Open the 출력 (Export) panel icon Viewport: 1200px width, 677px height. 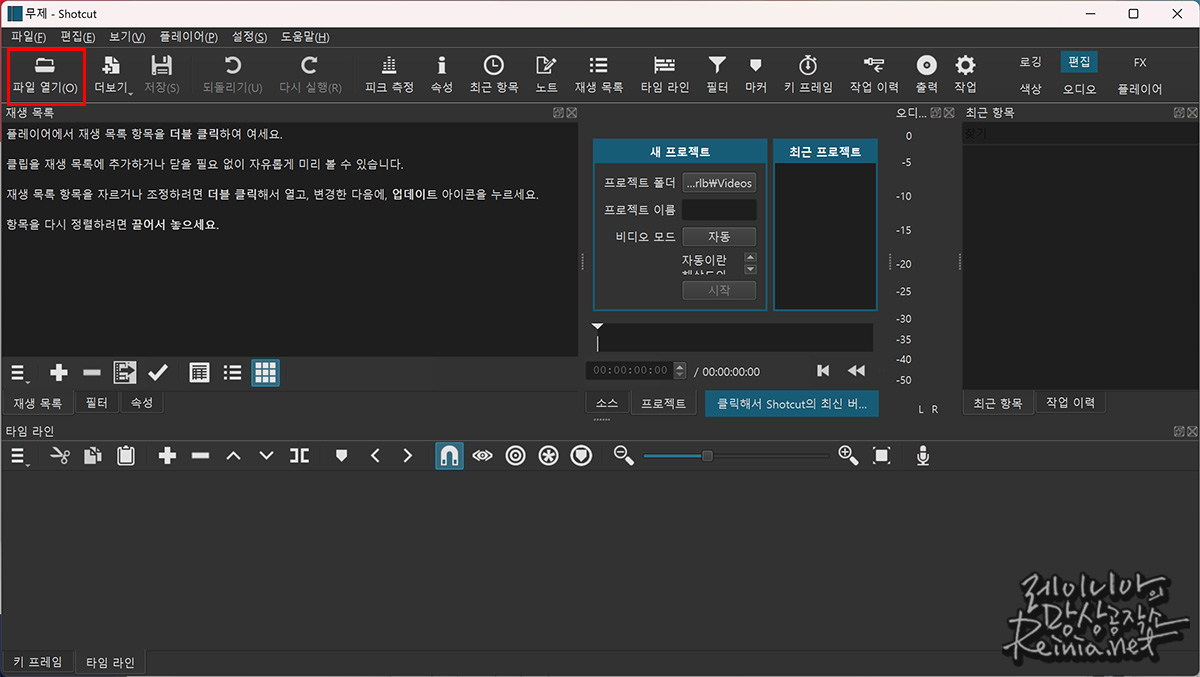(926, 75)
